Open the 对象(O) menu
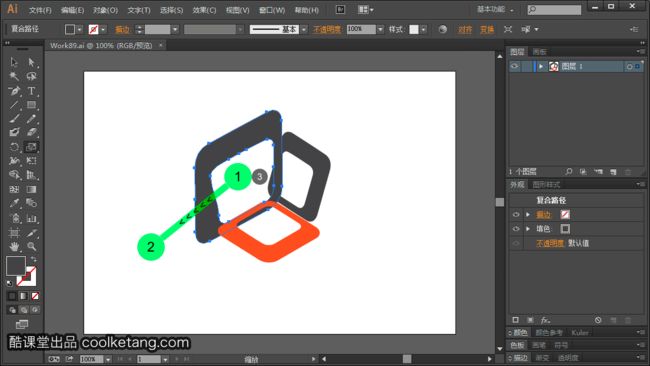This screenshot has width=650, height=366. click(105, 10)
